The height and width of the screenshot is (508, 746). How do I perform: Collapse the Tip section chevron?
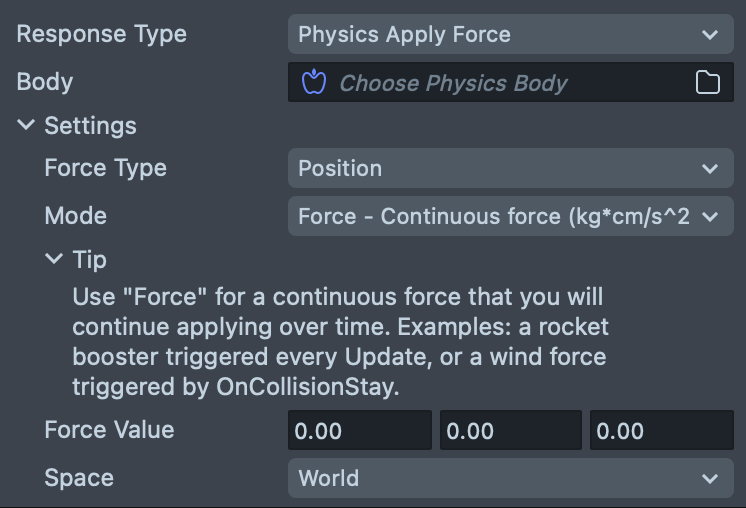(53, 260)
